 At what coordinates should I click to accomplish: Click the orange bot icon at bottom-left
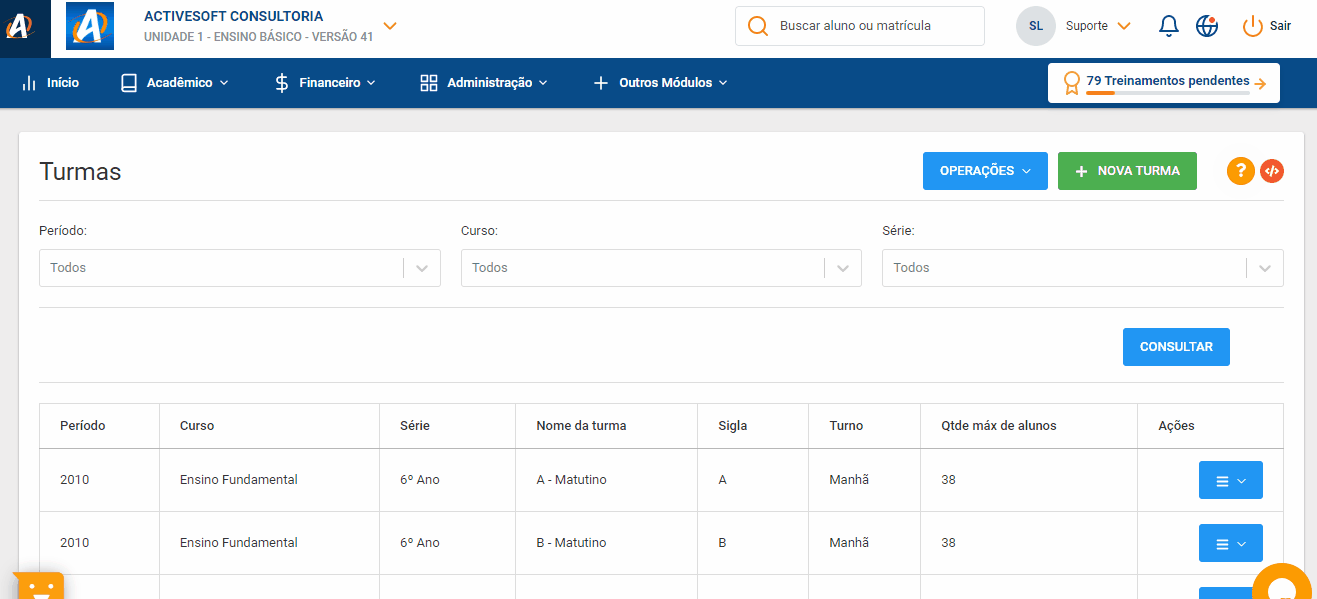[39, 586]
